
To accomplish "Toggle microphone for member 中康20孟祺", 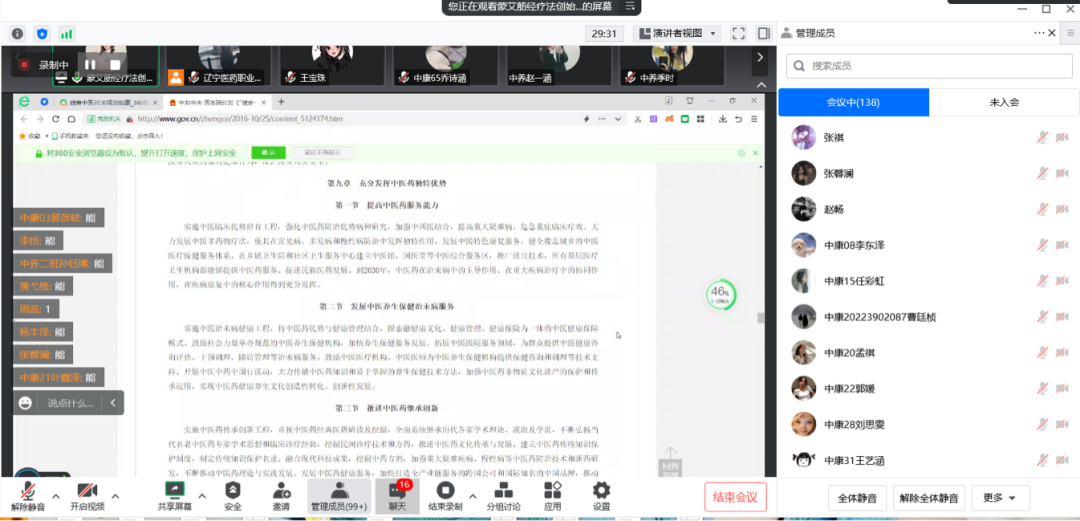I will (1043, 352).
